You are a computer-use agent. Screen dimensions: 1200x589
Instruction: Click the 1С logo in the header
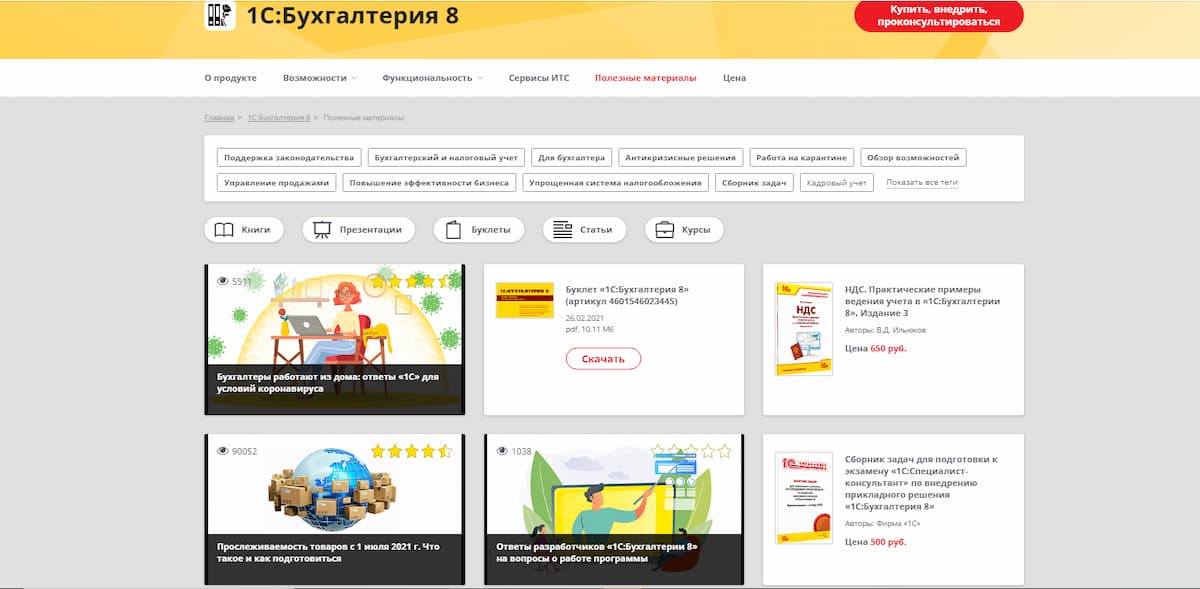[x=221, y=16]
